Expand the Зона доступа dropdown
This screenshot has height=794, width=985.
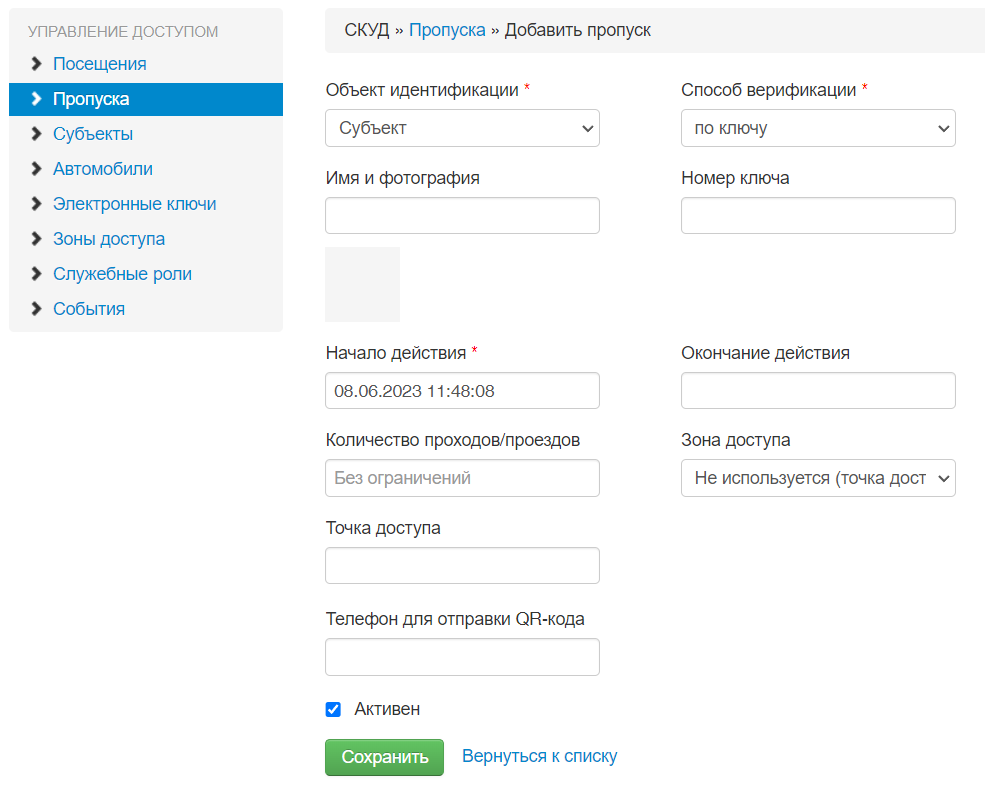pyautogui.click(x=818, y=478)
